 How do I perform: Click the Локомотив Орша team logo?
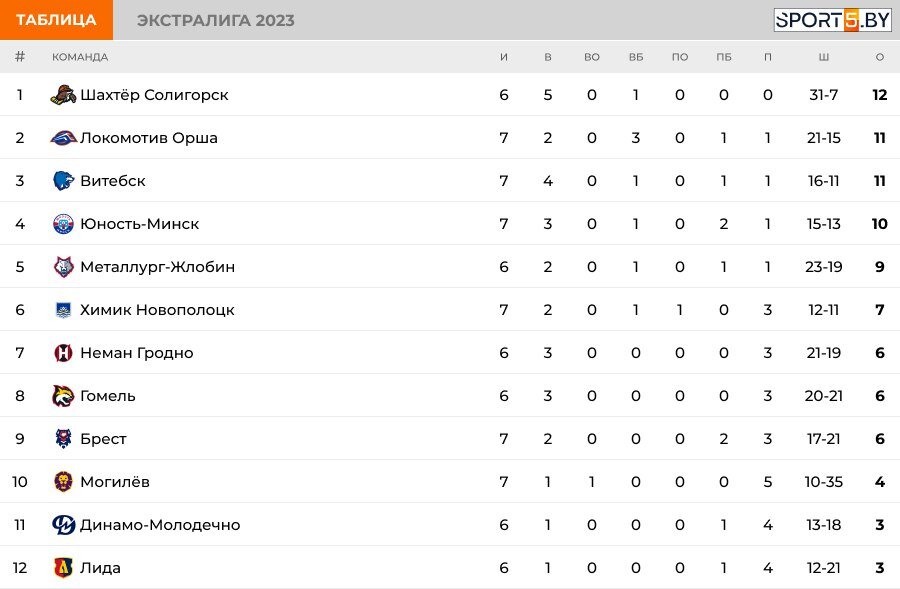(x=63, y=138)
